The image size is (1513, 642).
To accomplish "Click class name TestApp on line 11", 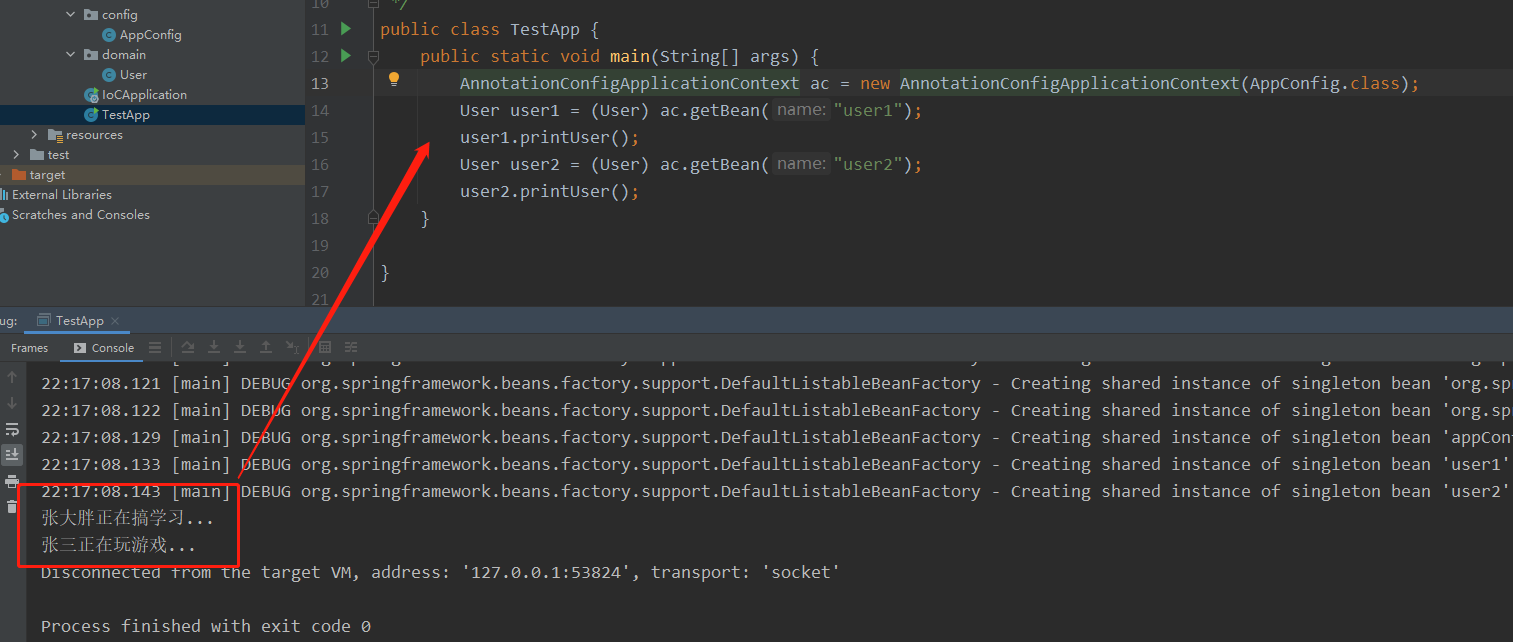I will tap(545, 29).
